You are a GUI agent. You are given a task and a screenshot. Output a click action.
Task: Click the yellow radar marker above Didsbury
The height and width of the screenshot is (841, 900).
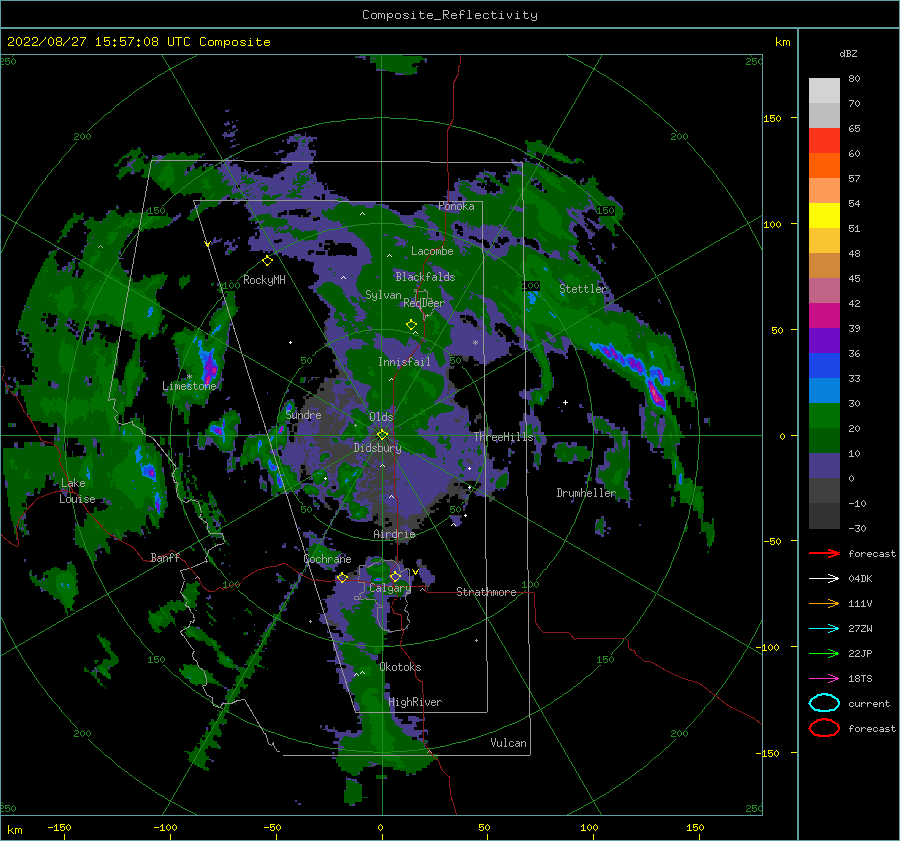click(382, 435)
